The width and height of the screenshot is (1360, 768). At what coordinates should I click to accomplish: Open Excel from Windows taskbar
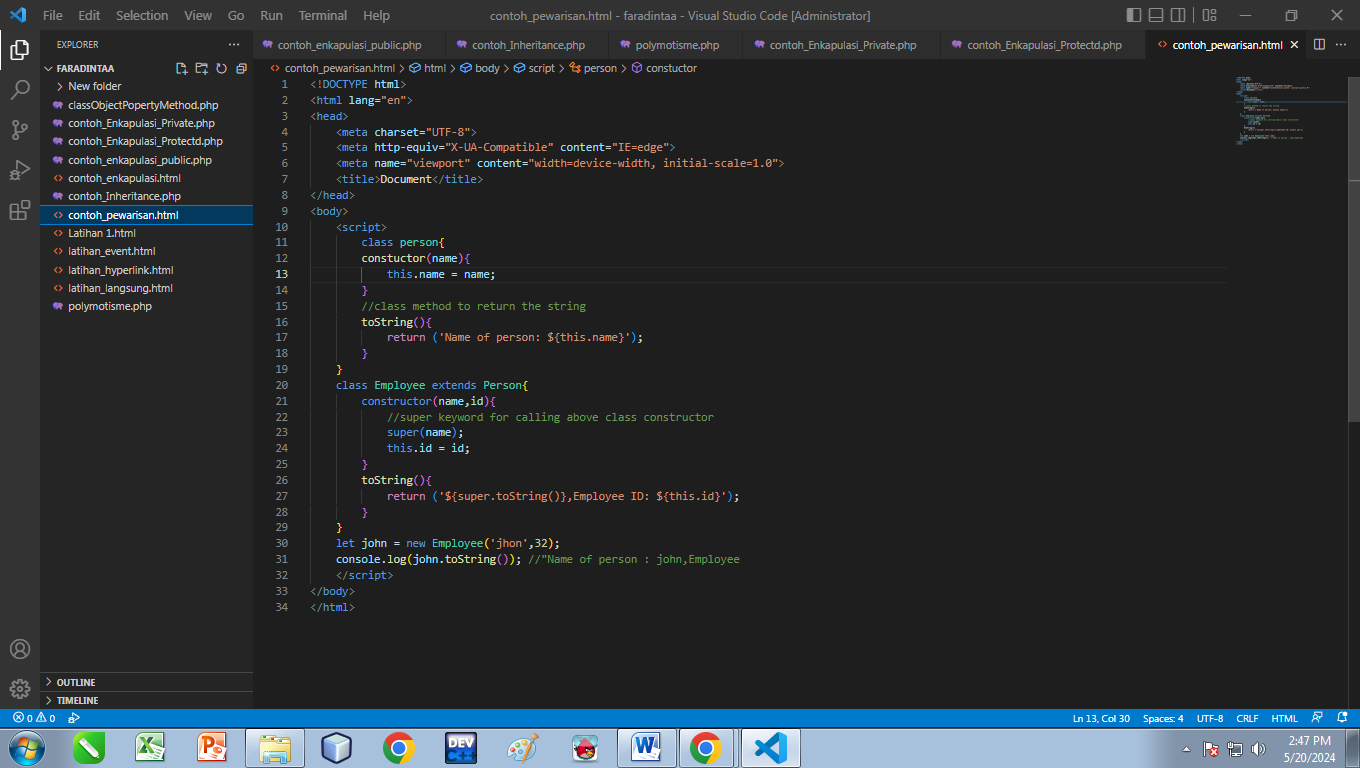tap(150, 748)
